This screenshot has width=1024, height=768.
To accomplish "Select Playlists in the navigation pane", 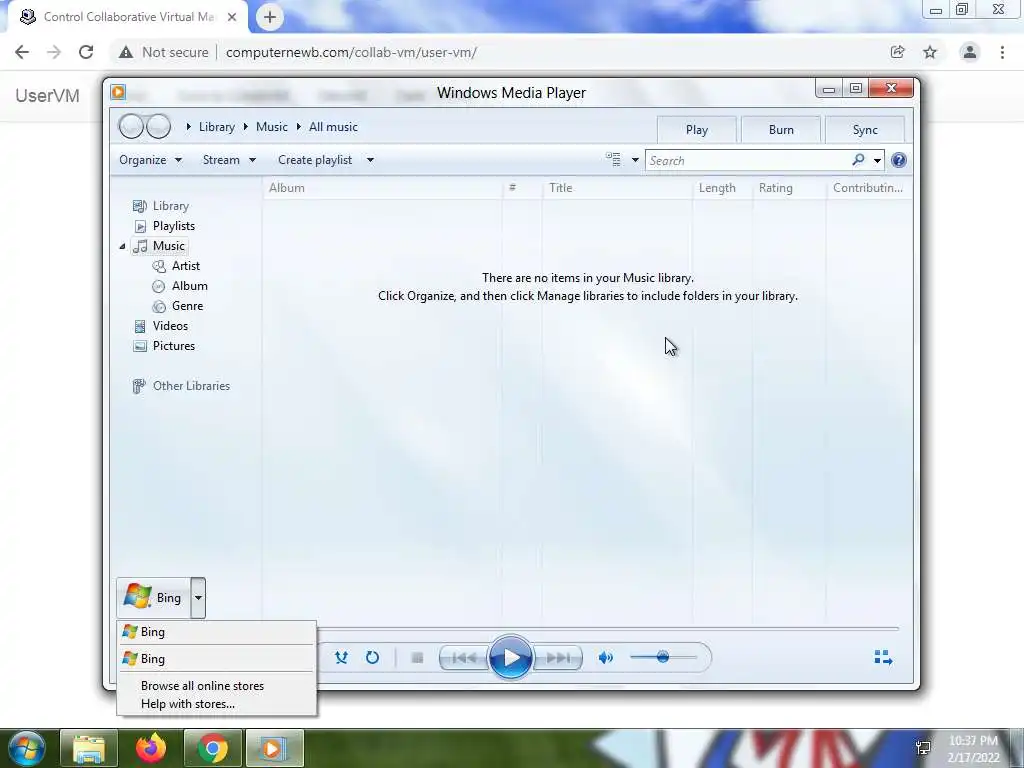I will (x=174, y=226).
